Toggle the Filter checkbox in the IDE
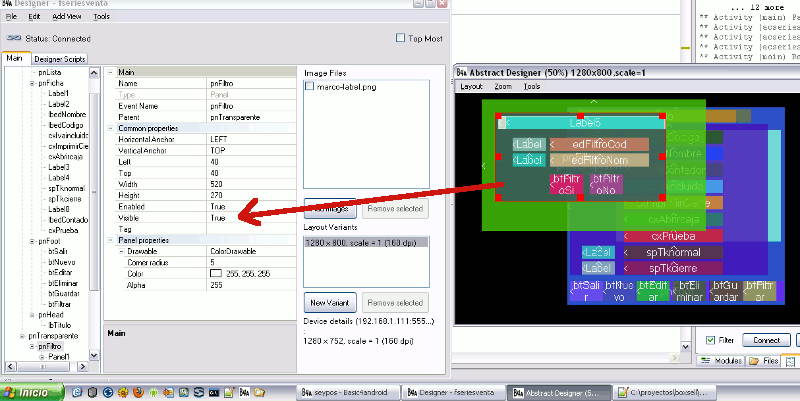Viewport: 800px width, 401px height. pos(710,340)
